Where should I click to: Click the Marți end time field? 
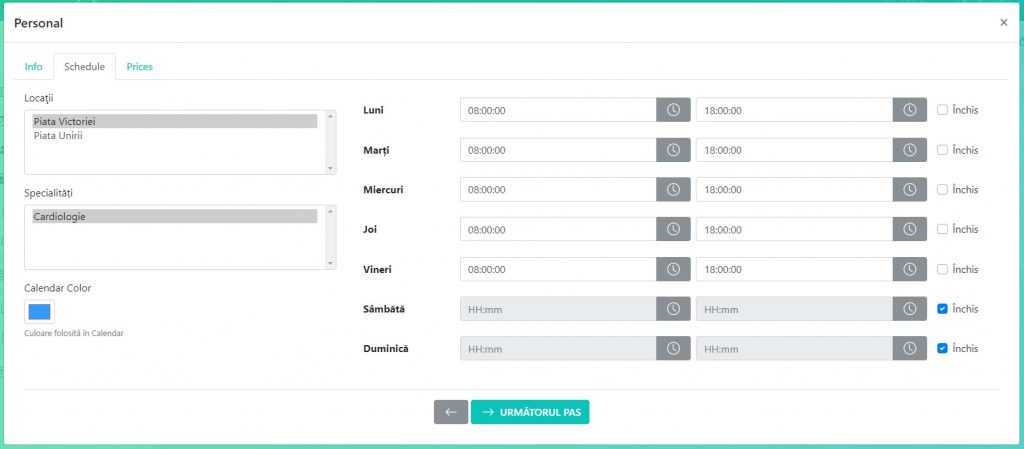pyautogui.click(x=793, y=150)
